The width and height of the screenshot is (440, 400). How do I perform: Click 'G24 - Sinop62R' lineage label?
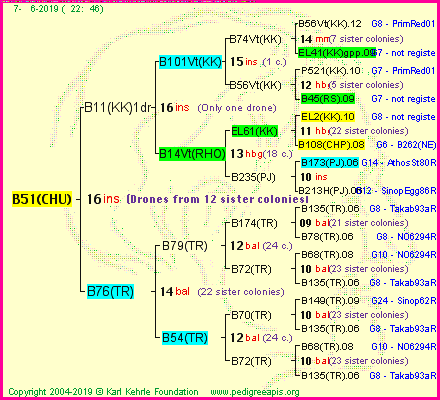(x=404, y=301)
